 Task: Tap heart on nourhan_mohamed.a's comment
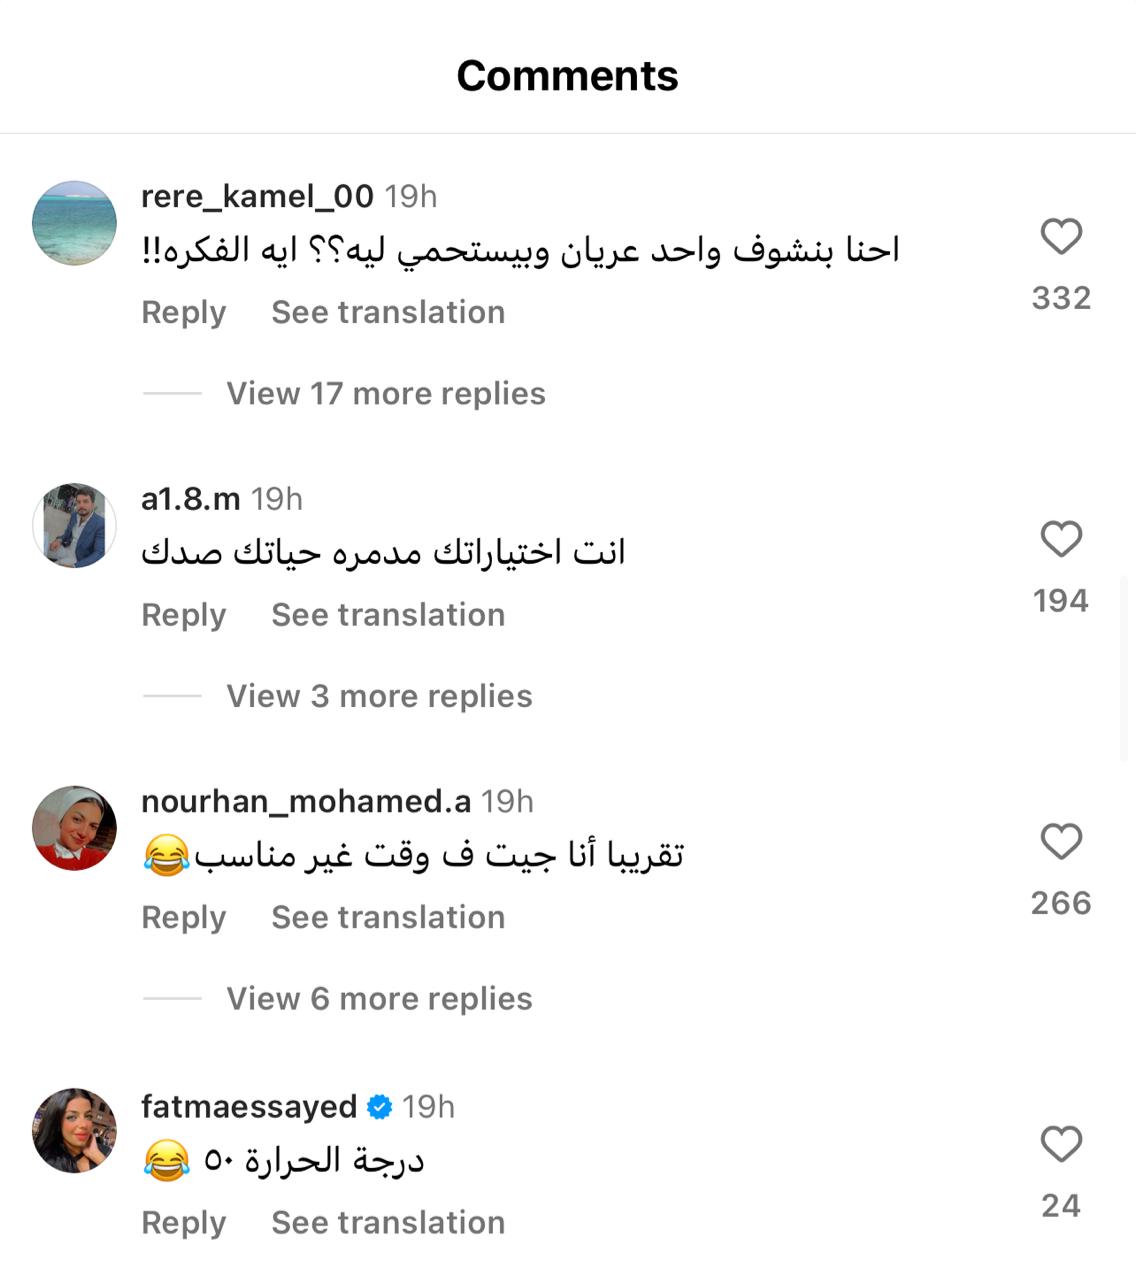click(1061, 842)
